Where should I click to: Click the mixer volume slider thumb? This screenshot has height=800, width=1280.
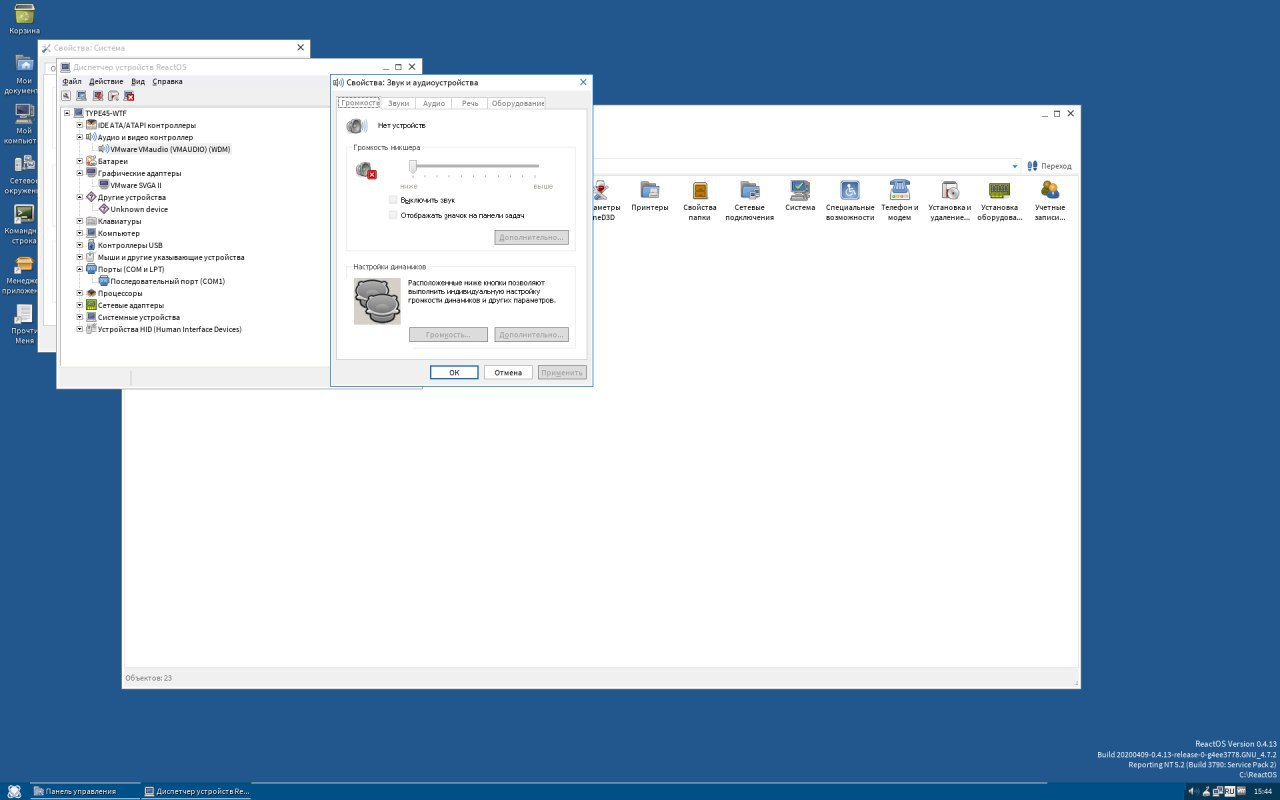(x=413, y=166)
